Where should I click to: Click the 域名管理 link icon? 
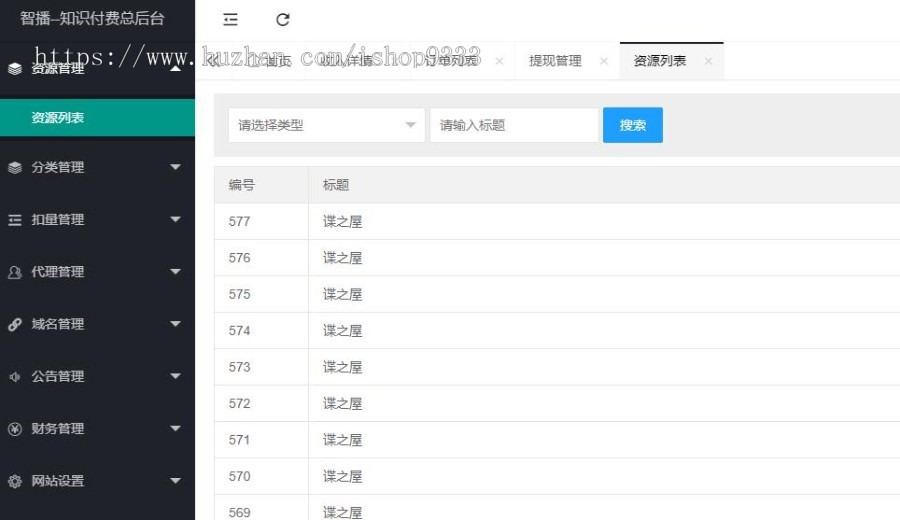click(15, 324)
